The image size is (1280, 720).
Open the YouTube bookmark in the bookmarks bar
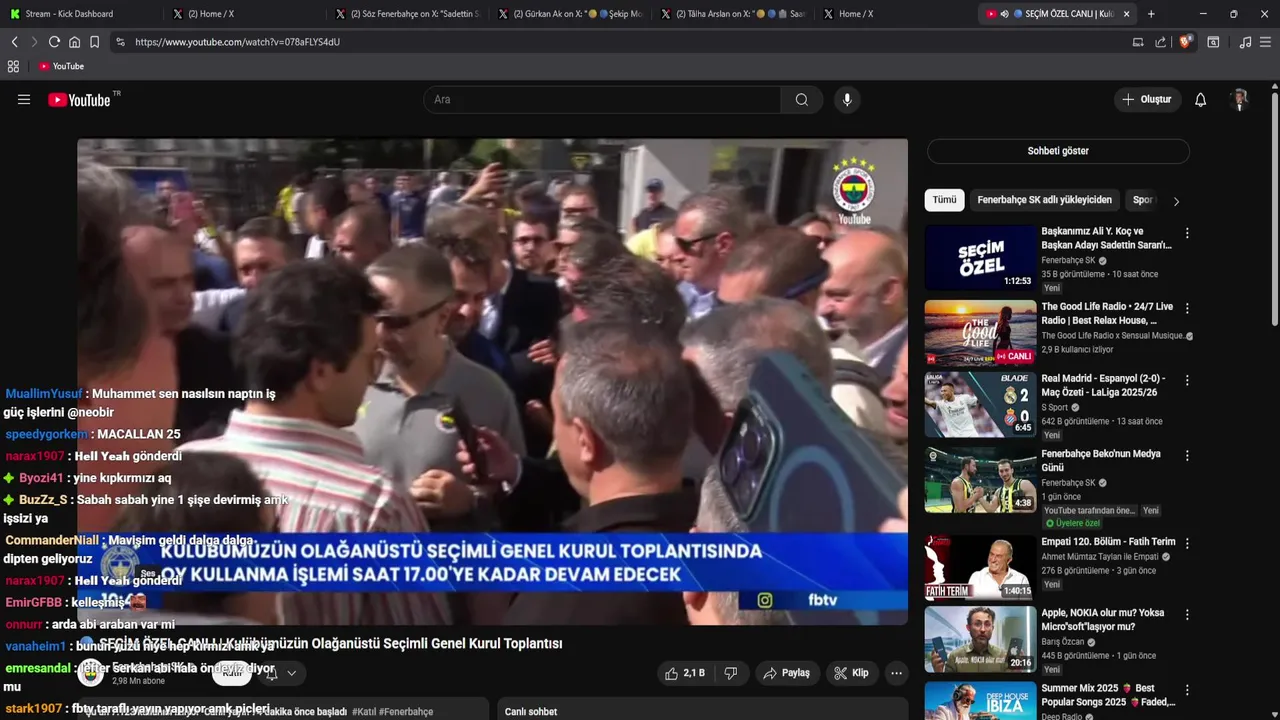click(x=62, y=66)
